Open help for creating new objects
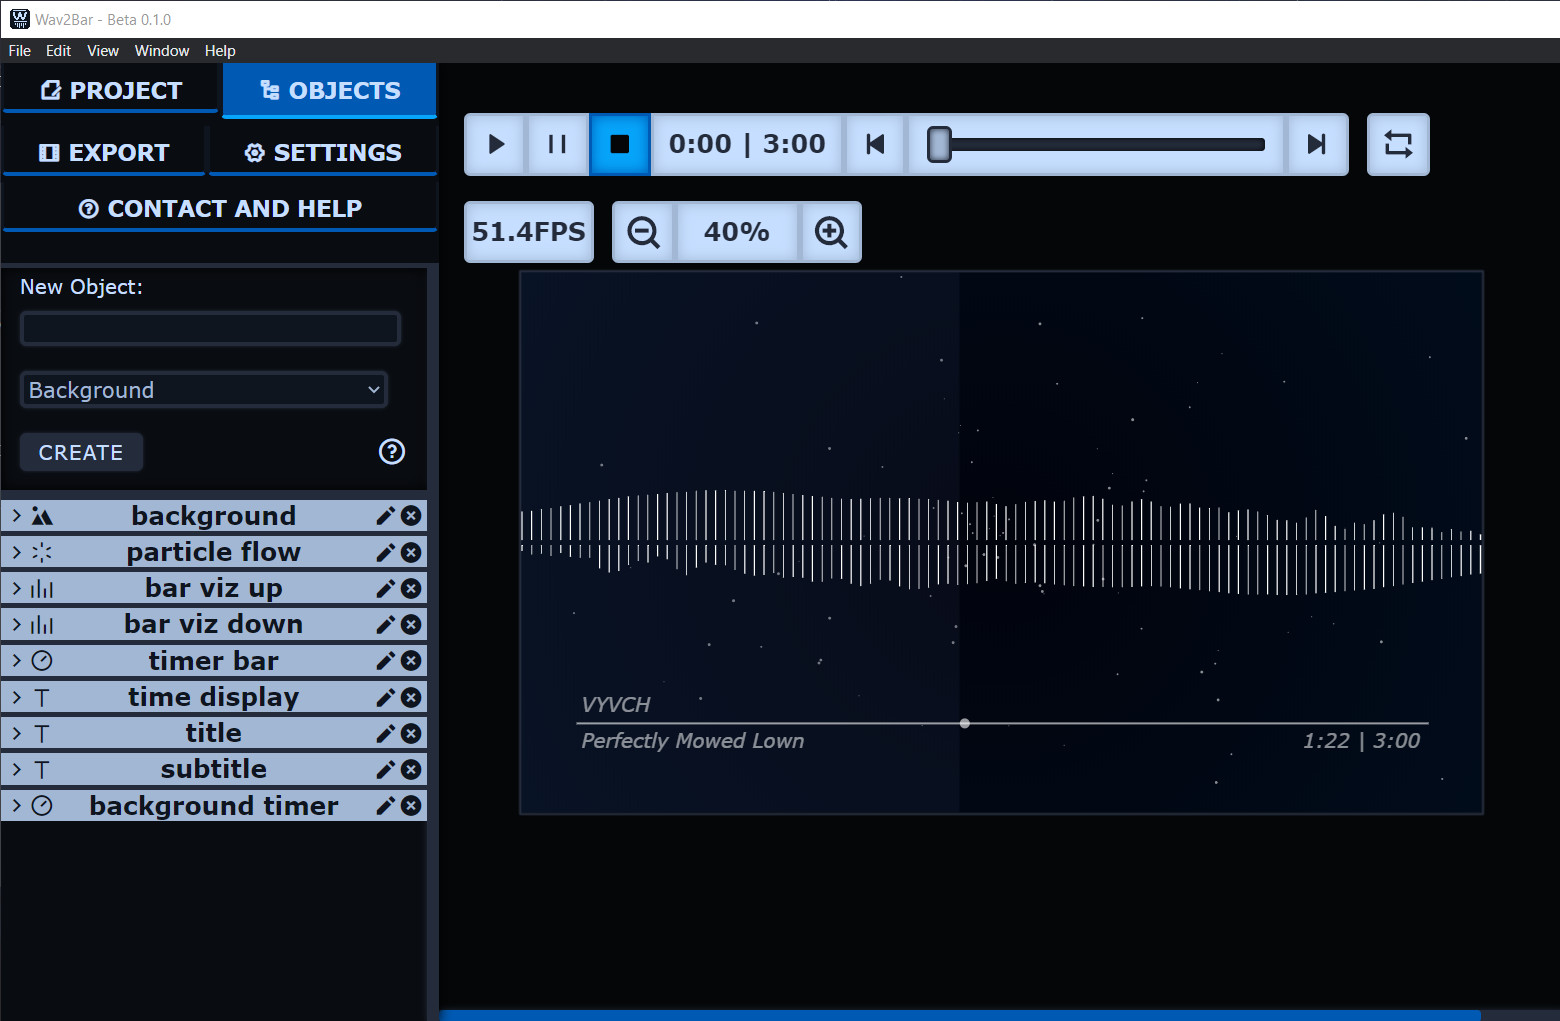 [392, 452]
